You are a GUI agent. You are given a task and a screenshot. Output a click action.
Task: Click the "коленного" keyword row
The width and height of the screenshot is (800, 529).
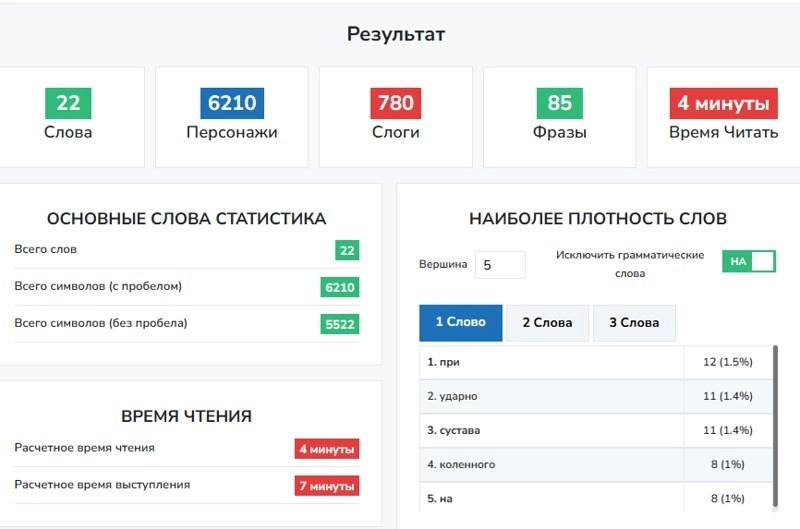pos(550,464)
